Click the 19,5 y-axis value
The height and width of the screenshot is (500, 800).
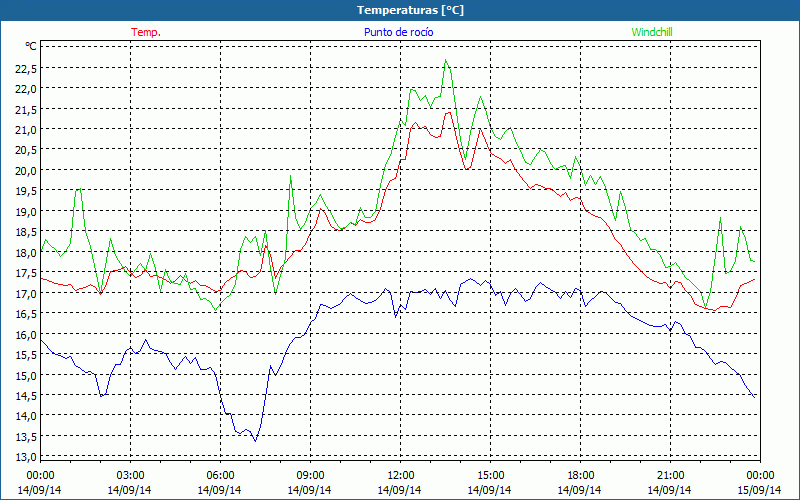[x=27, y=190]
